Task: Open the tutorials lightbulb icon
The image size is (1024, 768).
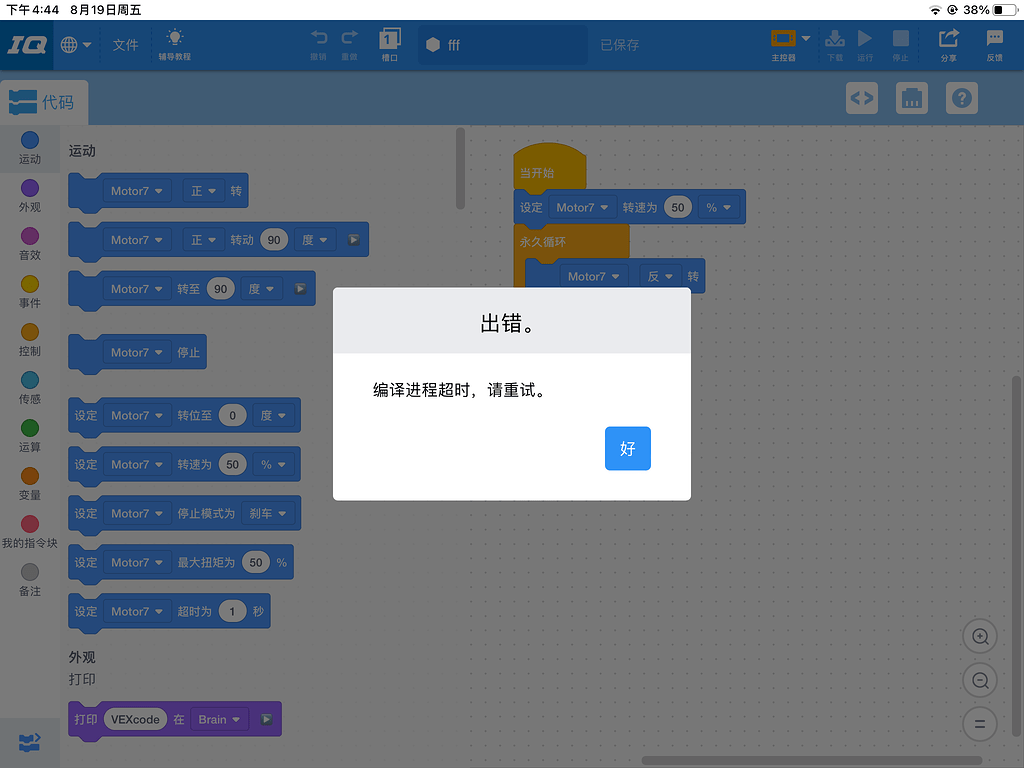Action: 174,44
